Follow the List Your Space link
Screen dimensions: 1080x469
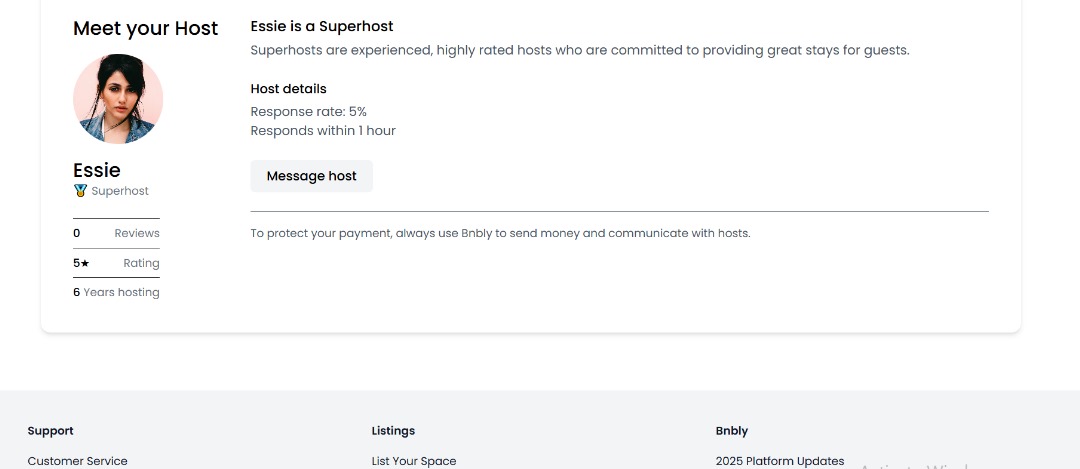coord(413,461)
